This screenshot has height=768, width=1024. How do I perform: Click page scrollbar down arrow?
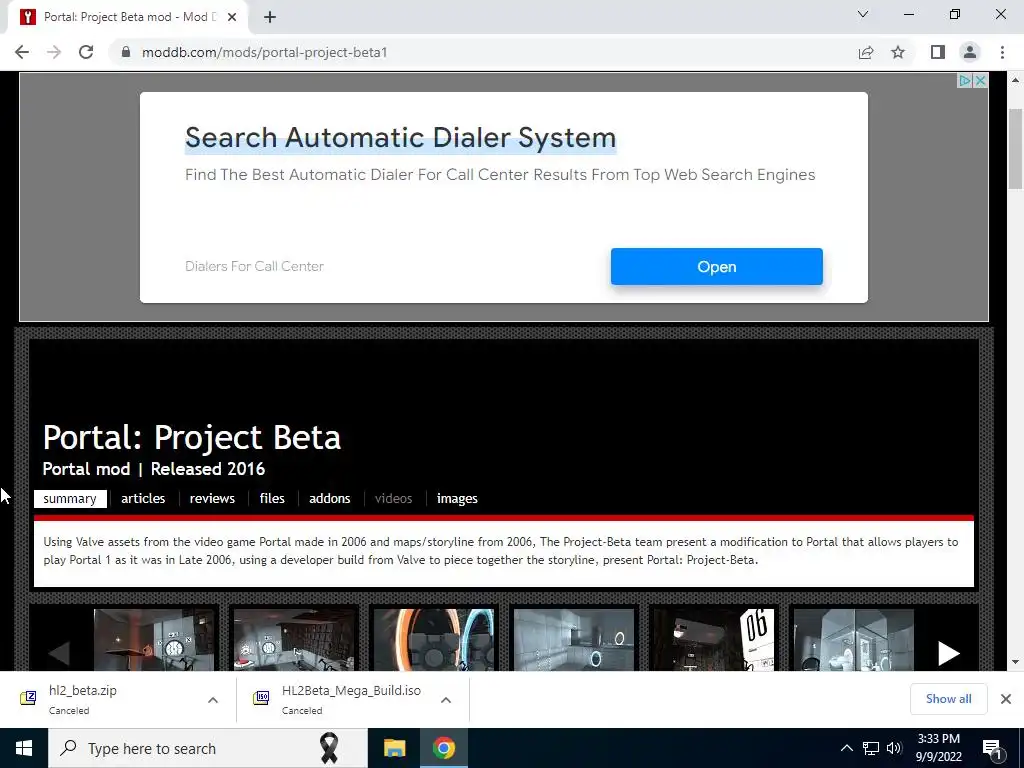[x=1015, y=662]
